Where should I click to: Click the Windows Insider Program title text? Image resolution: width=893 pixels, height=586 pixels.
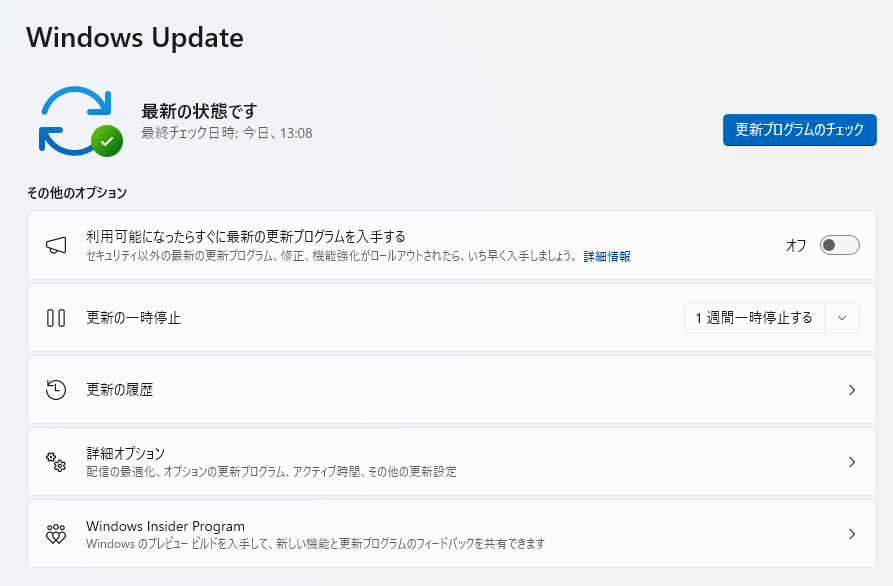click(x=165, y=526)
